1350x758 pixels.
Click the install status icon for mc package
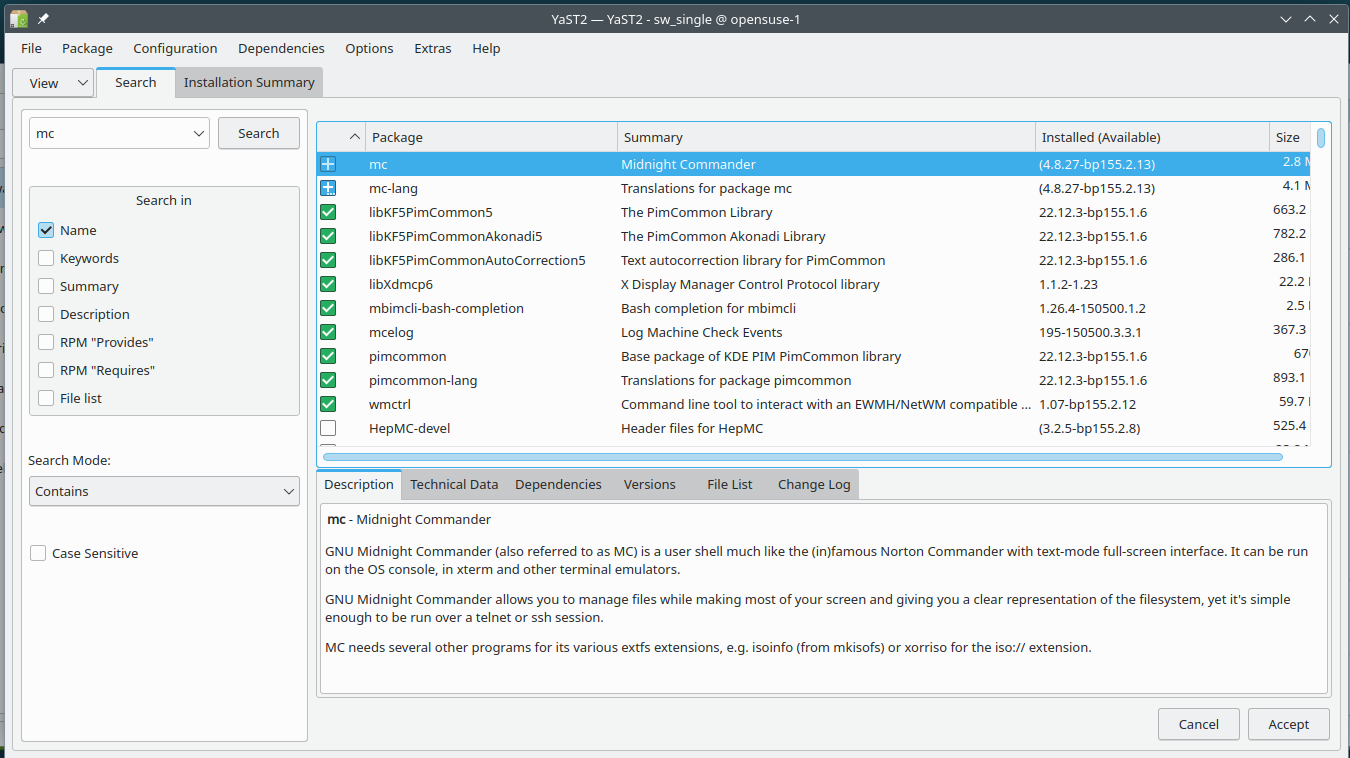point(328,164)
